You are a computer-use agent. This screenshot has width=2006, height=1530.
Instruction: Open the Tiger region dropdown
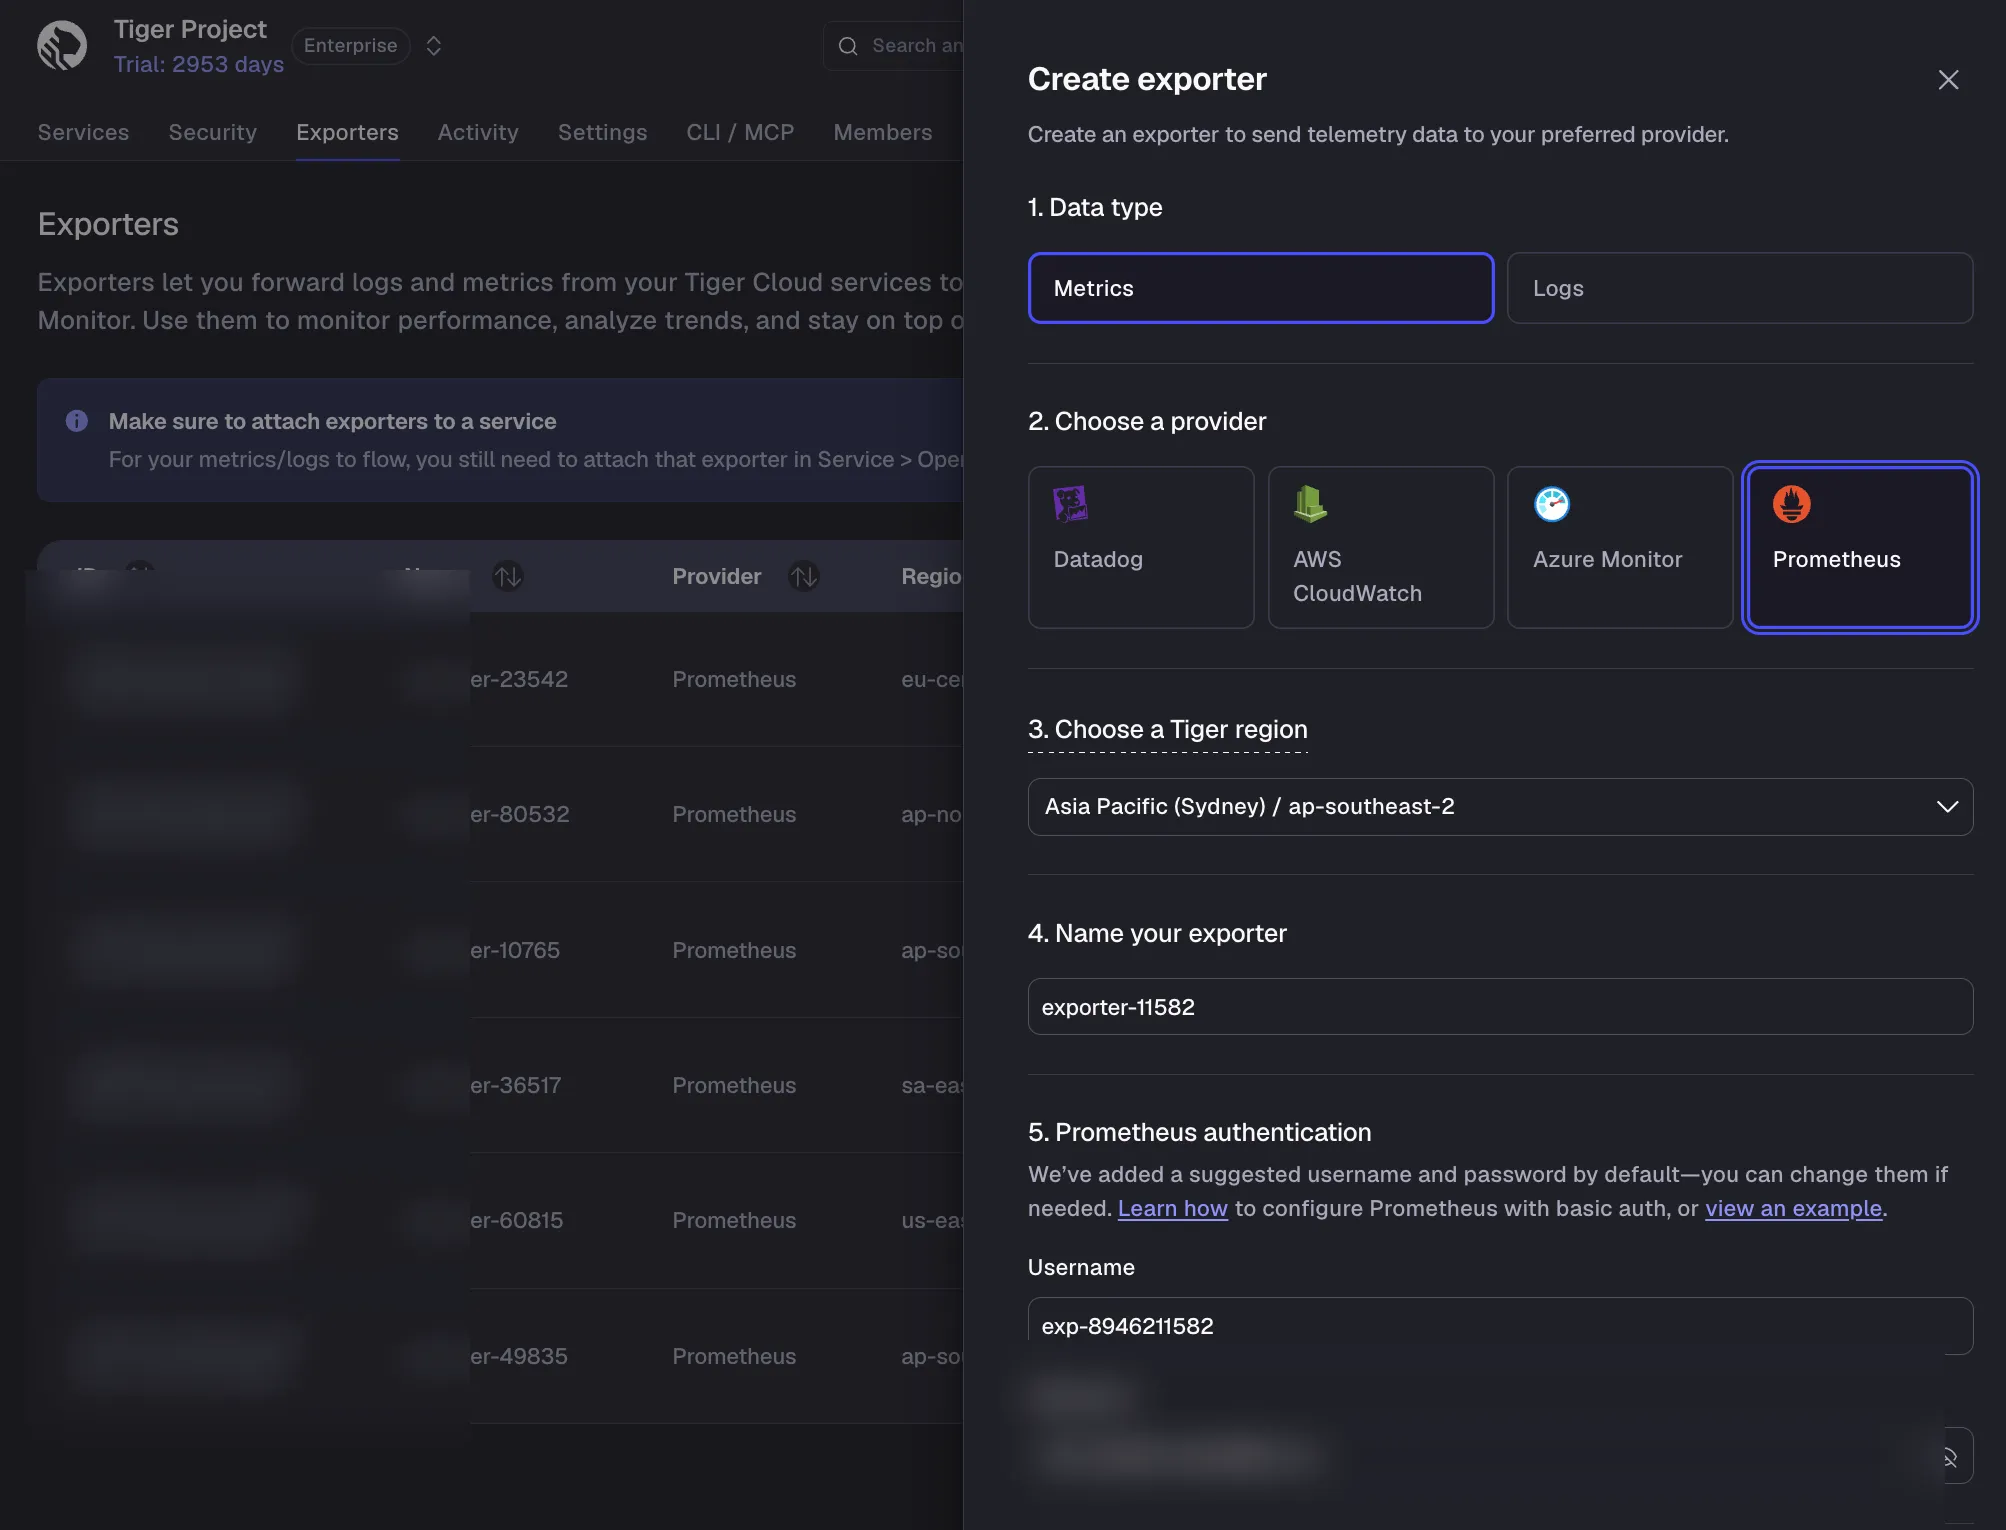[1500, 807]
